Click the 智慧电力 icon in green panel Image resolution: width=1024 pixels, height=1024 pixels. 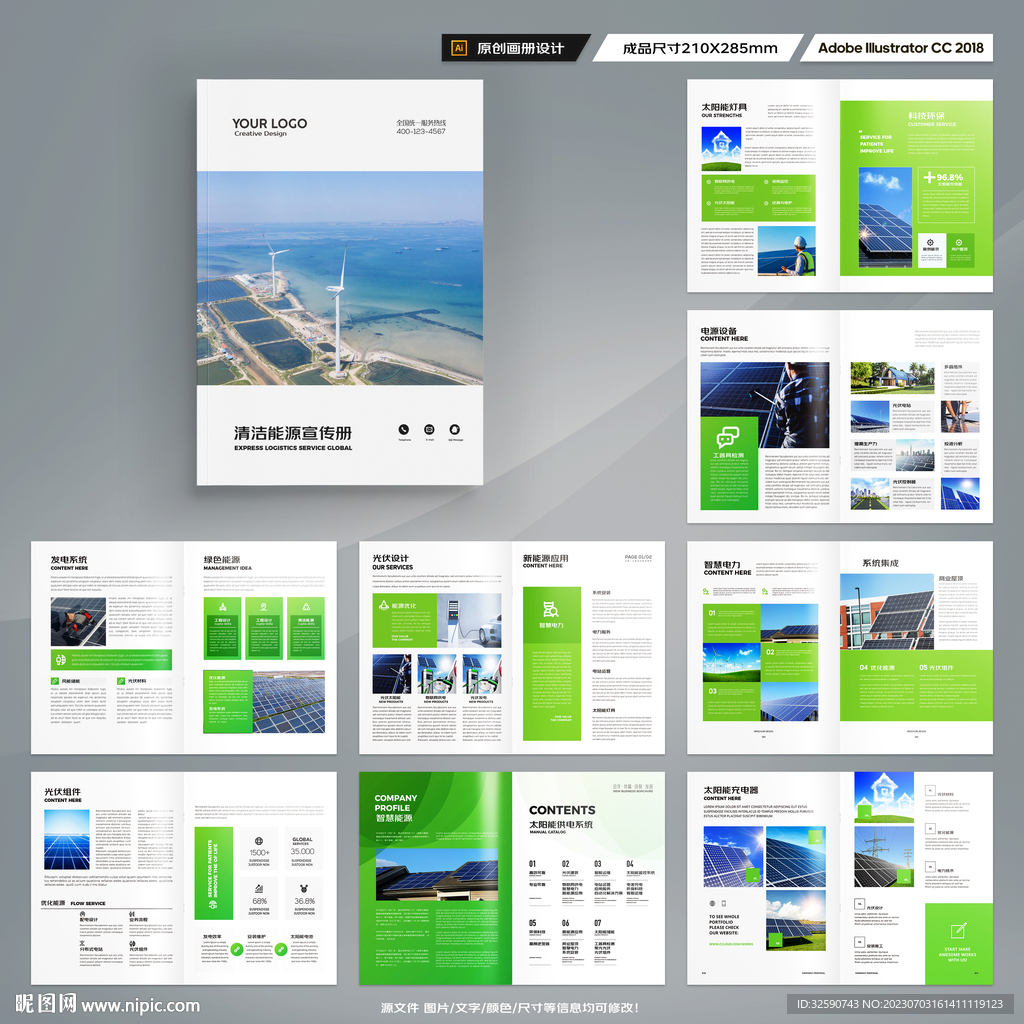click(x=551, y=609)
